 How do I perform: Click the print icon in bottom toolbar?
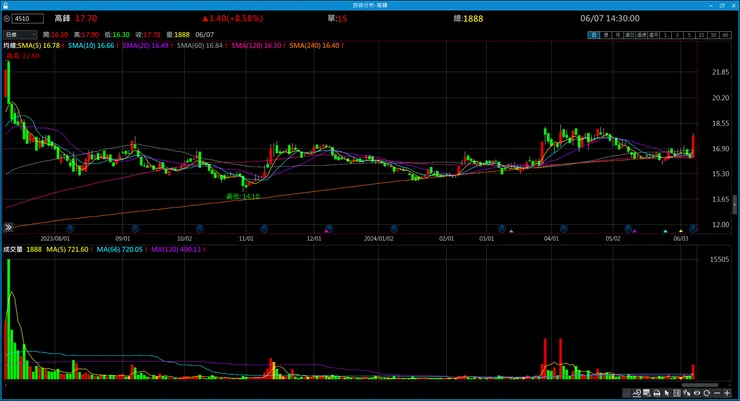[x=657, y=393]
